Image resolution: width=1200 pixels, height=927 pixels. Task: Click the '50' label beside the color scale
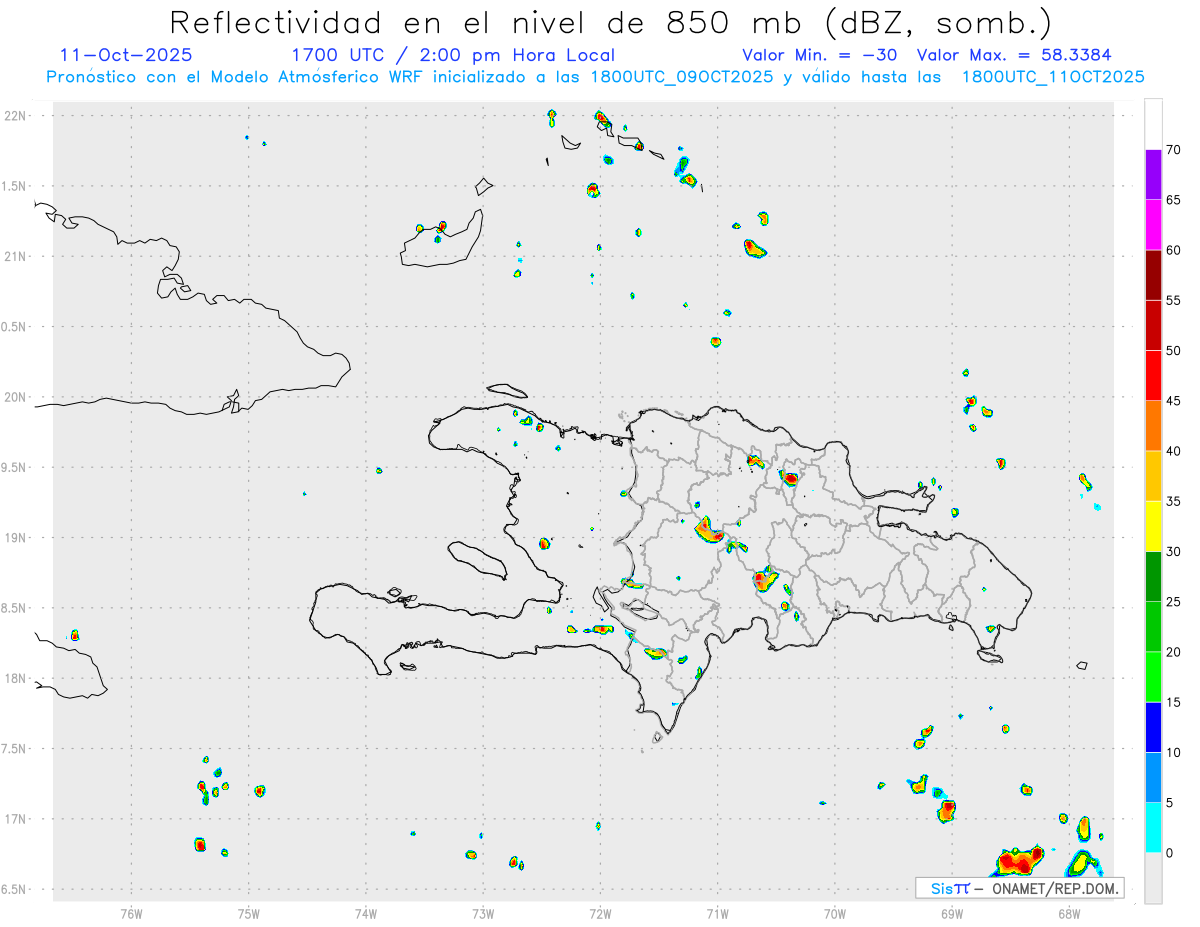pos(1174,351)
